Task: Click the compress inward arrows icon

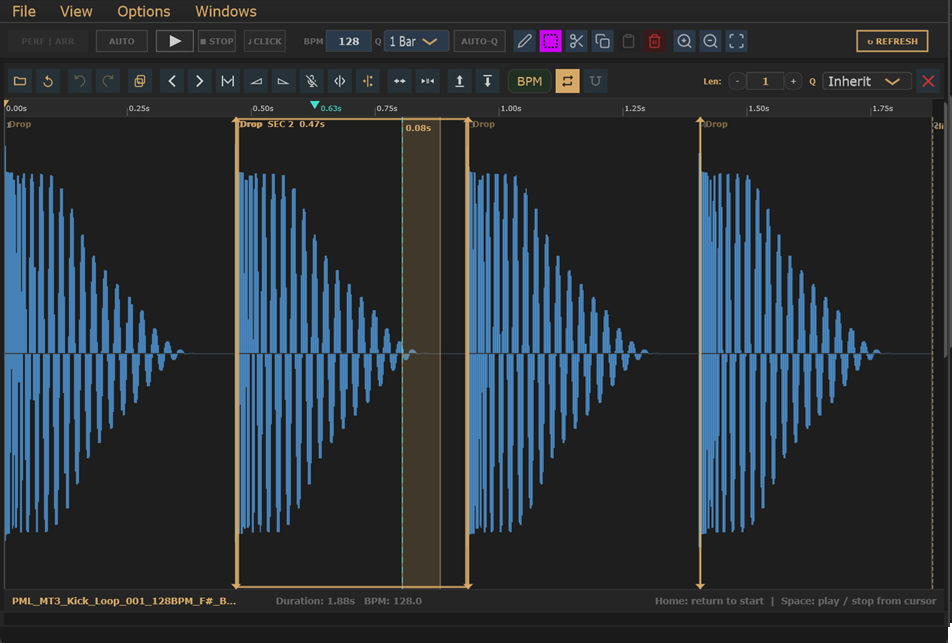Action: [427, 81]
